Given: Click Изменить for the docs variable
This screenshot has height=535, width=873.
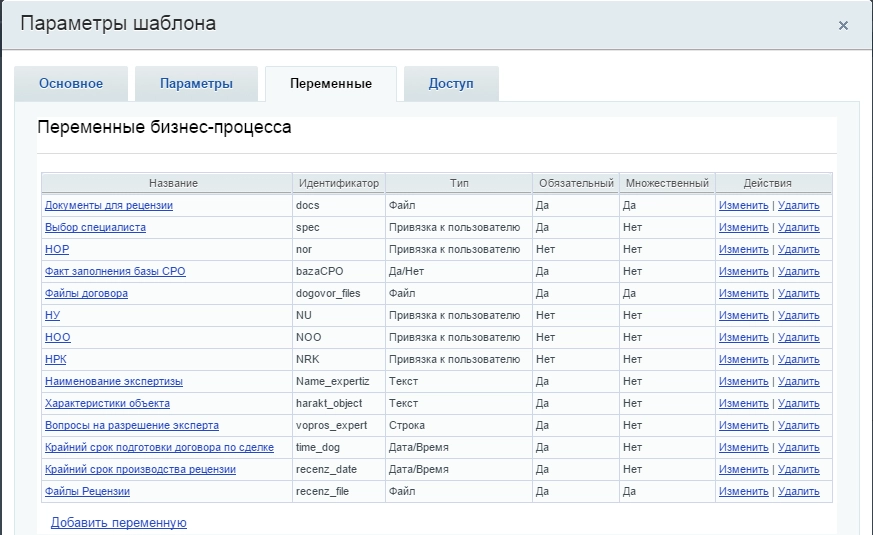Looking at the screenshot, I should (743, 206).
